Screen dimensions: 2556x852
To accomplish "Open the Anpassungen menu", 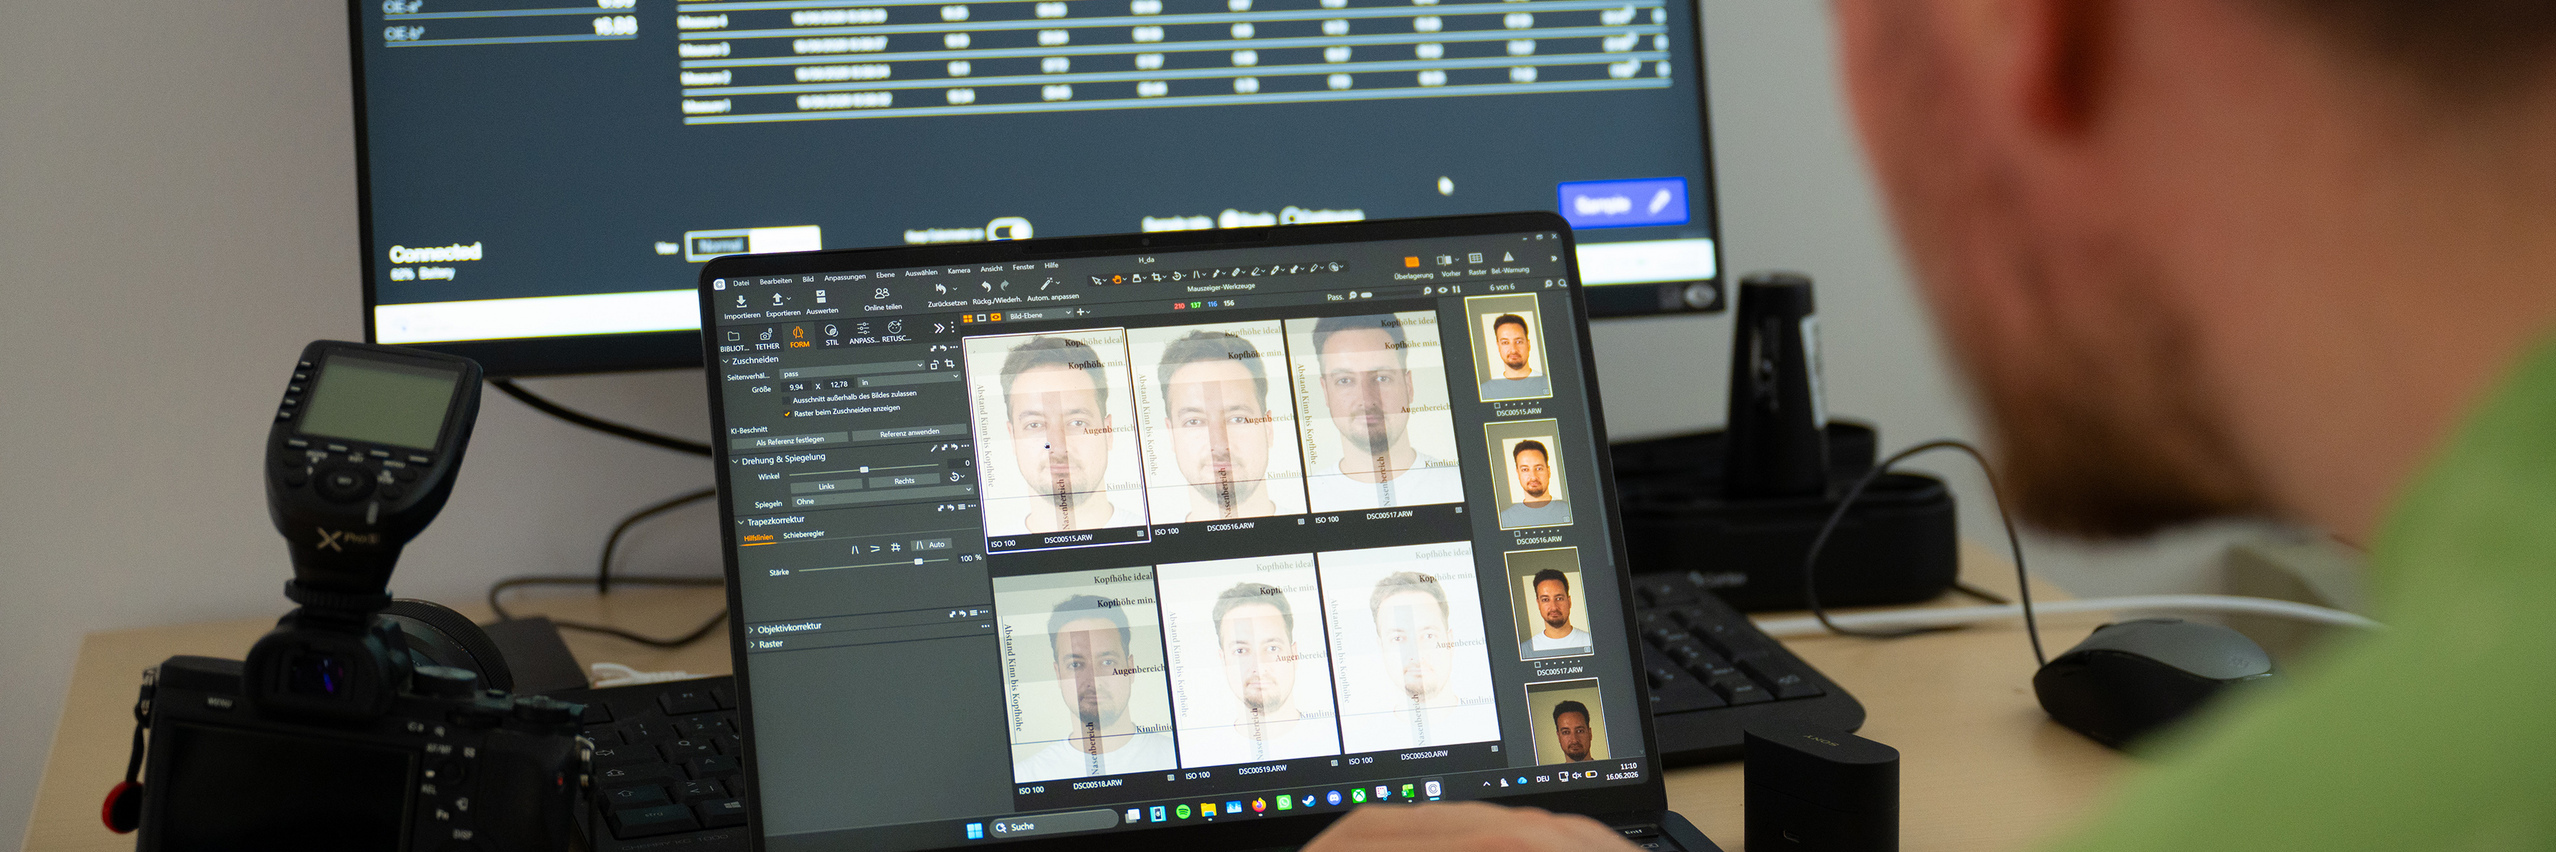I will pos(845,277).
